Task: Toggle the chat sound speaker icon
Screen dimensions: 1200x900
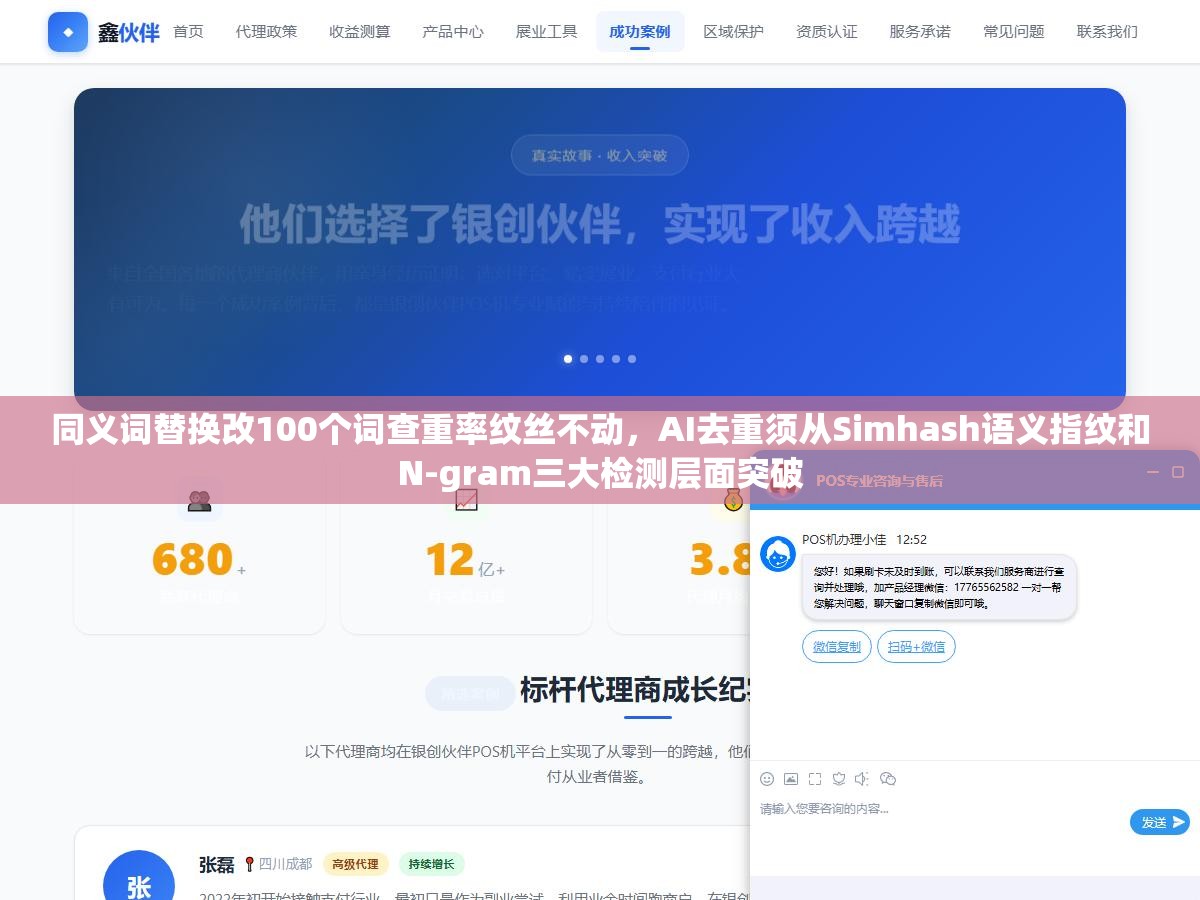Action: pyautogui.click(x=863, y=779)
